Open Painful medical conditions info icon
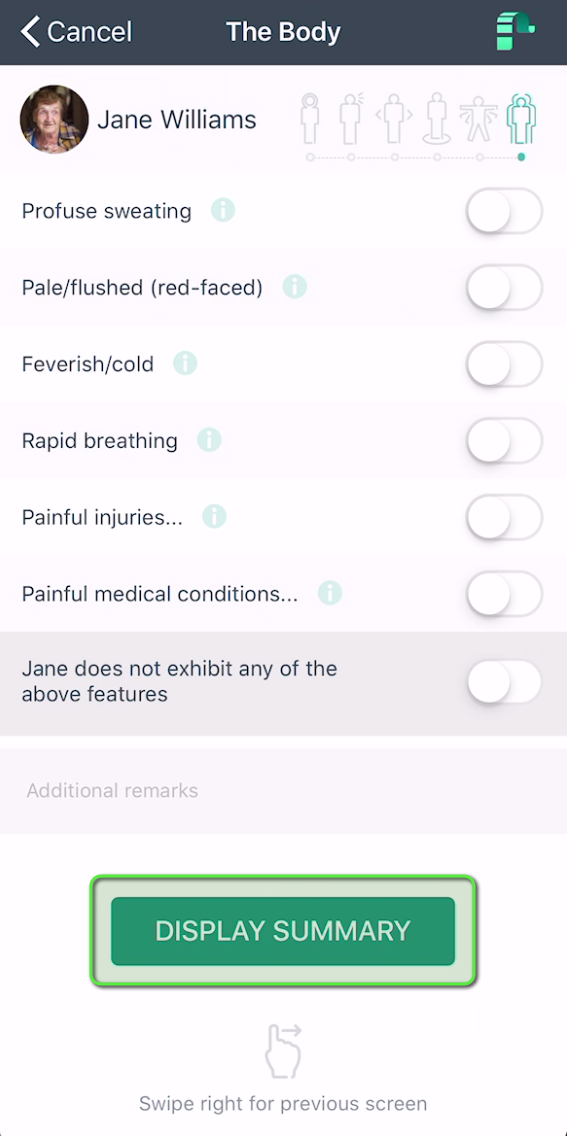567x1136 pixels. (330, 593)
